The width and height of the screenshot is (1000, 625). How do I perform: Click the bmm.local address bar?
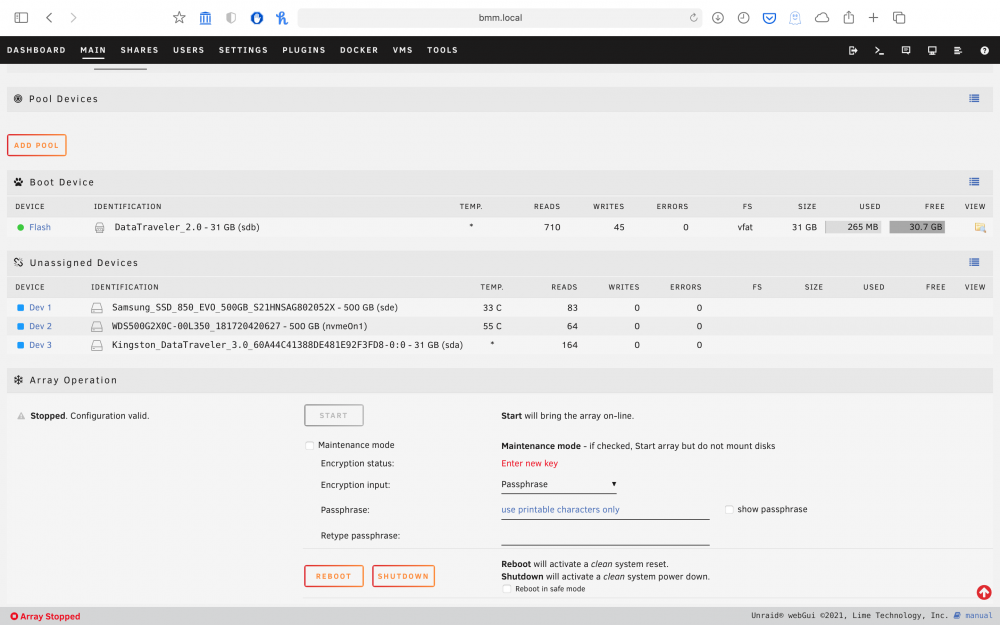(500, 18)
